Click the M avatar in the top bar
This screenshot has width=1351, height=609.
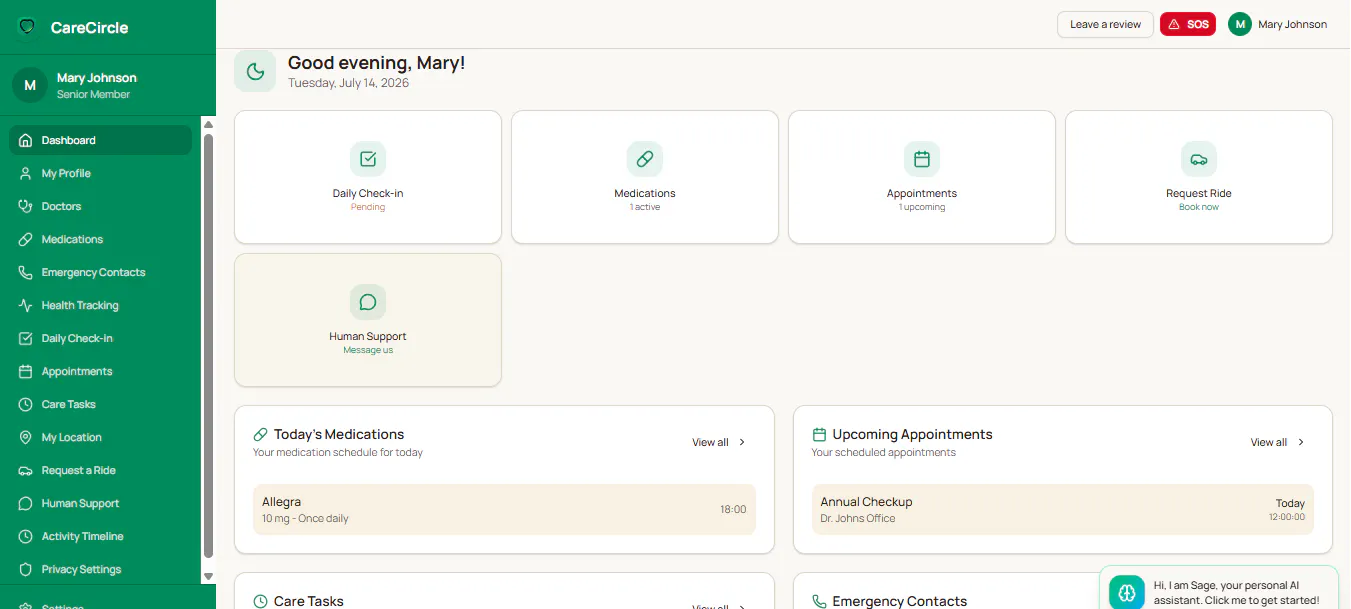[1240, 24]
